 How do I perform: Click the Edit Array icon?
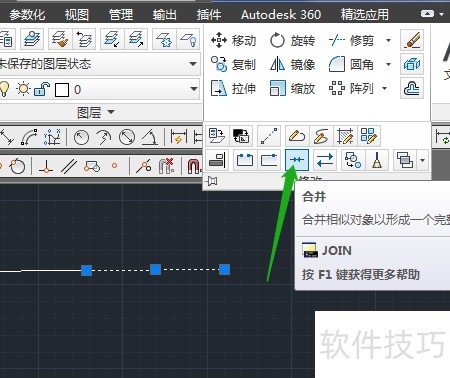pos(369,136)
